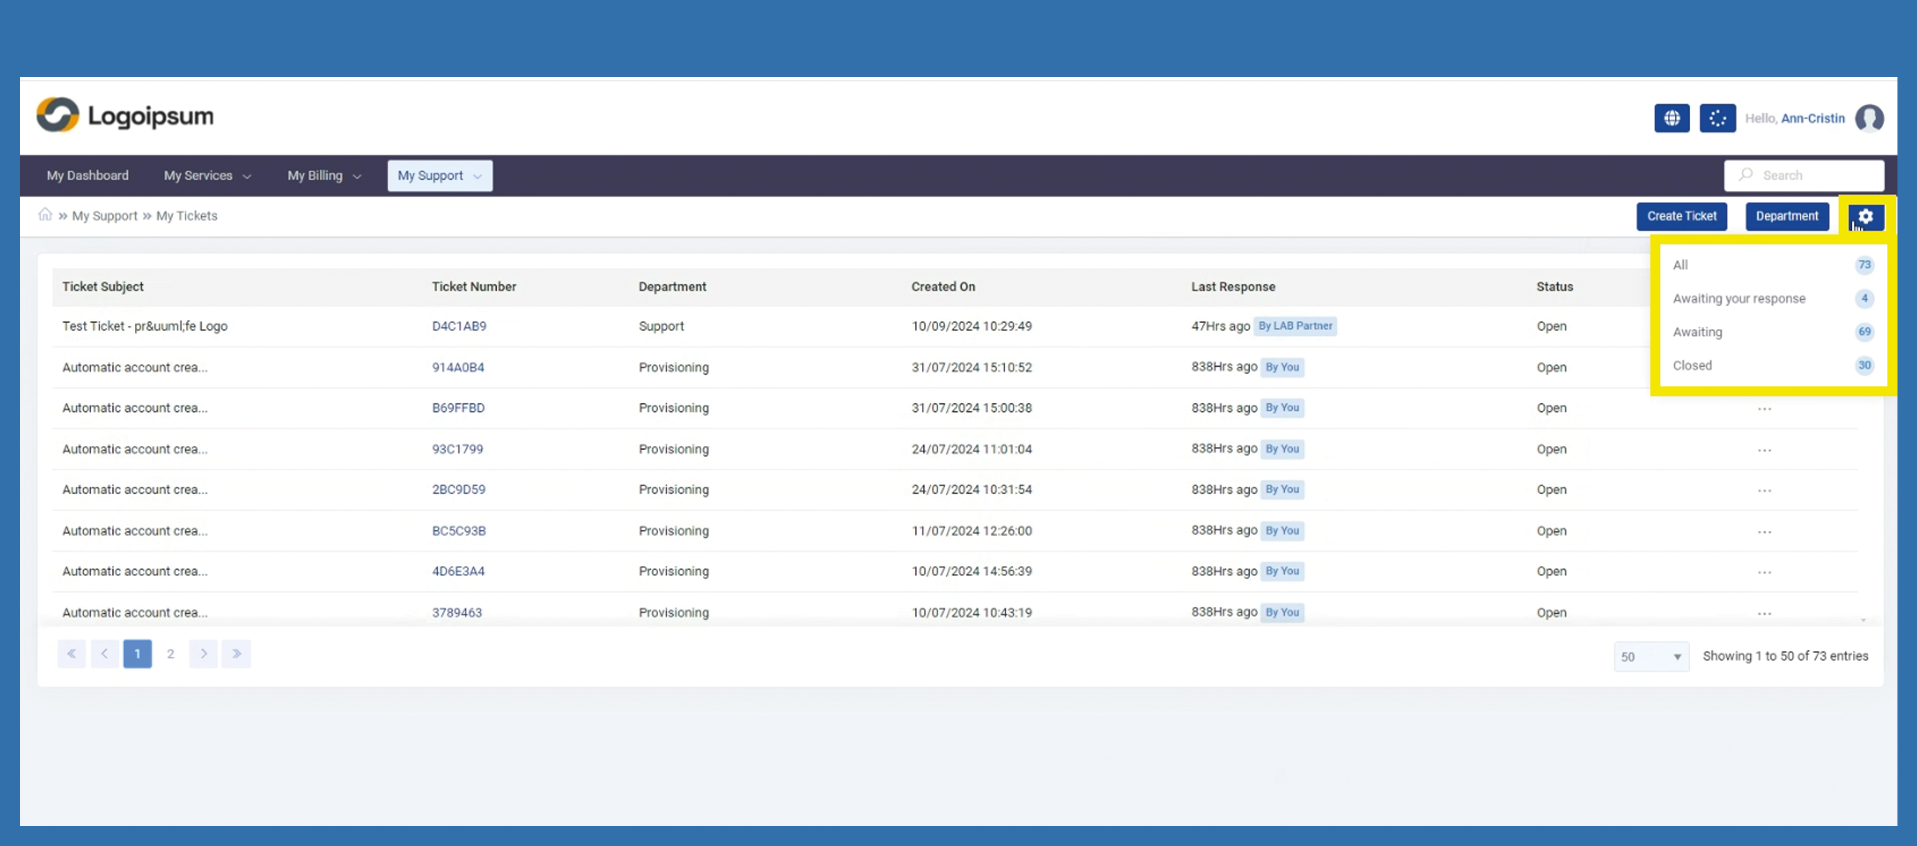Image resolution: width=1917 pixels, height=846 pixels.
Task: Open the My Support menu
Action: [x=439, y=176]
